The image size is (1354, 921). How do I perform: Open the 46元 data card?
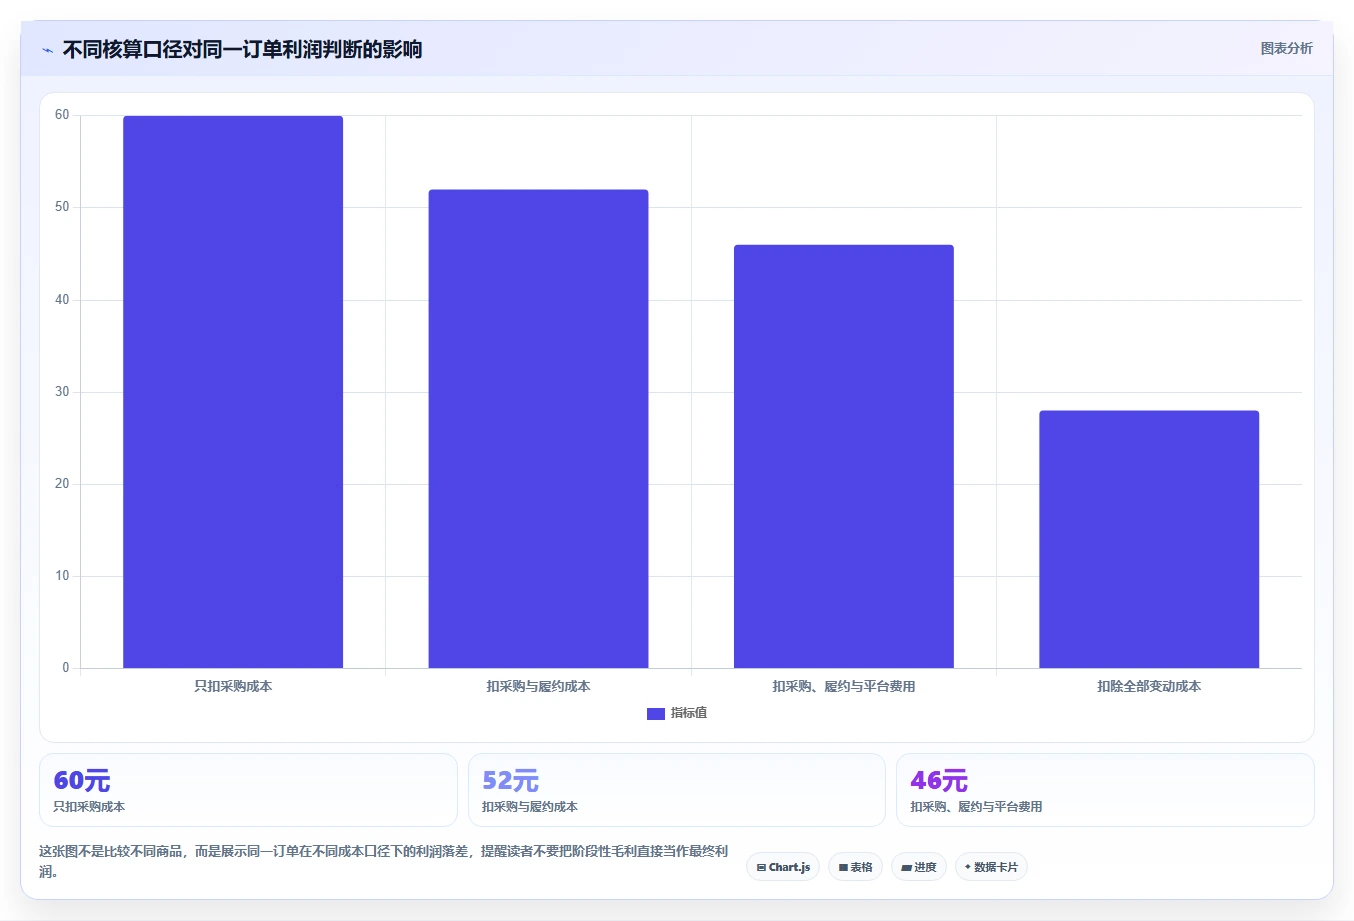1105,790
